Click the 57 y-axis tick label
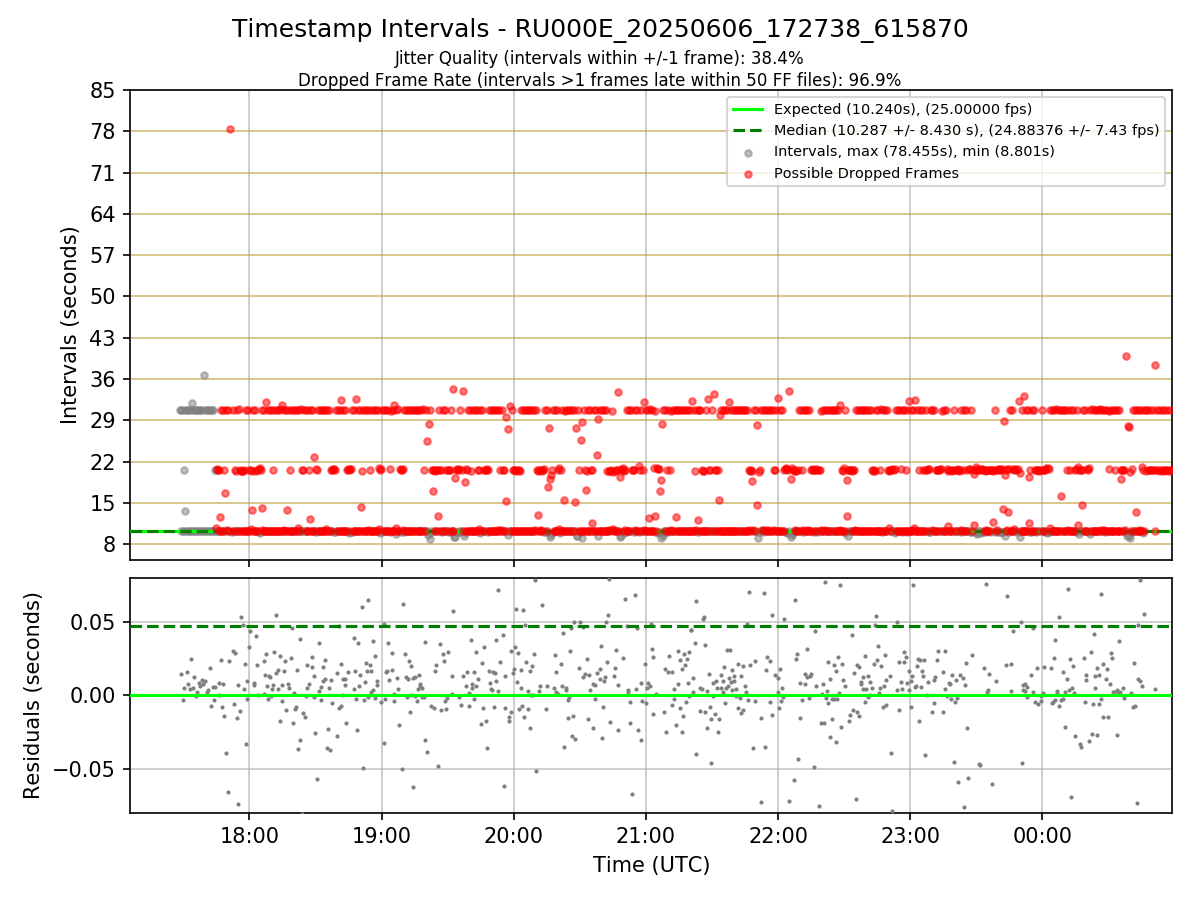The width and height of the screenshot is (1200, 900). click(x=102, y=255)
